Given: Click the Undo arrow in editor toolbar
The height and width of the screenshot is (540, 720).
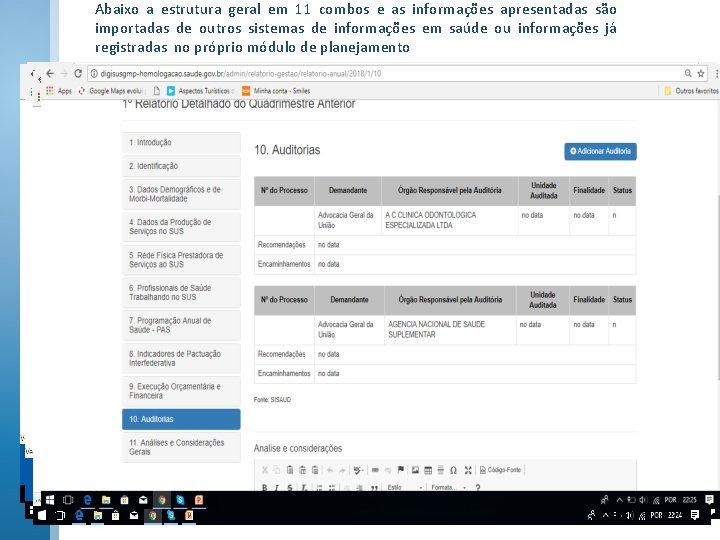Looking at the screenshot, I should (x=330, y=470).
